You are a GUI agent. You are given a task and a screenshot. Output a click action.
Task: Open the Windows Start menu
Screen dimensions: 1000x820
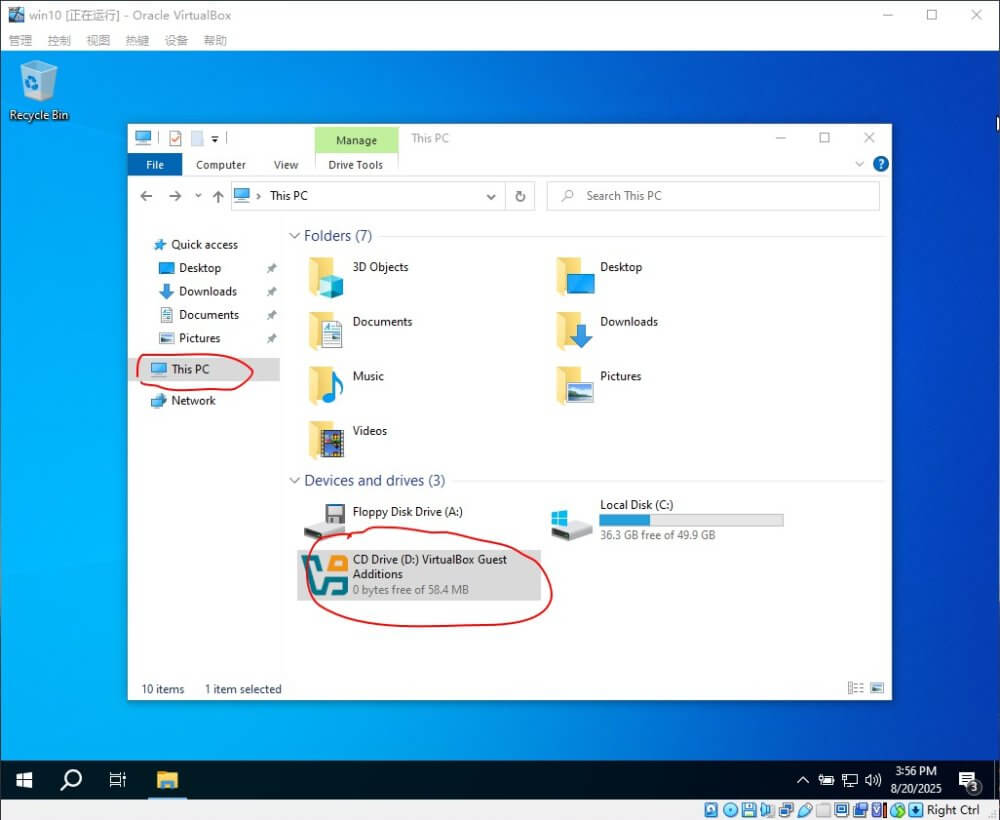[x=24, y=779]
